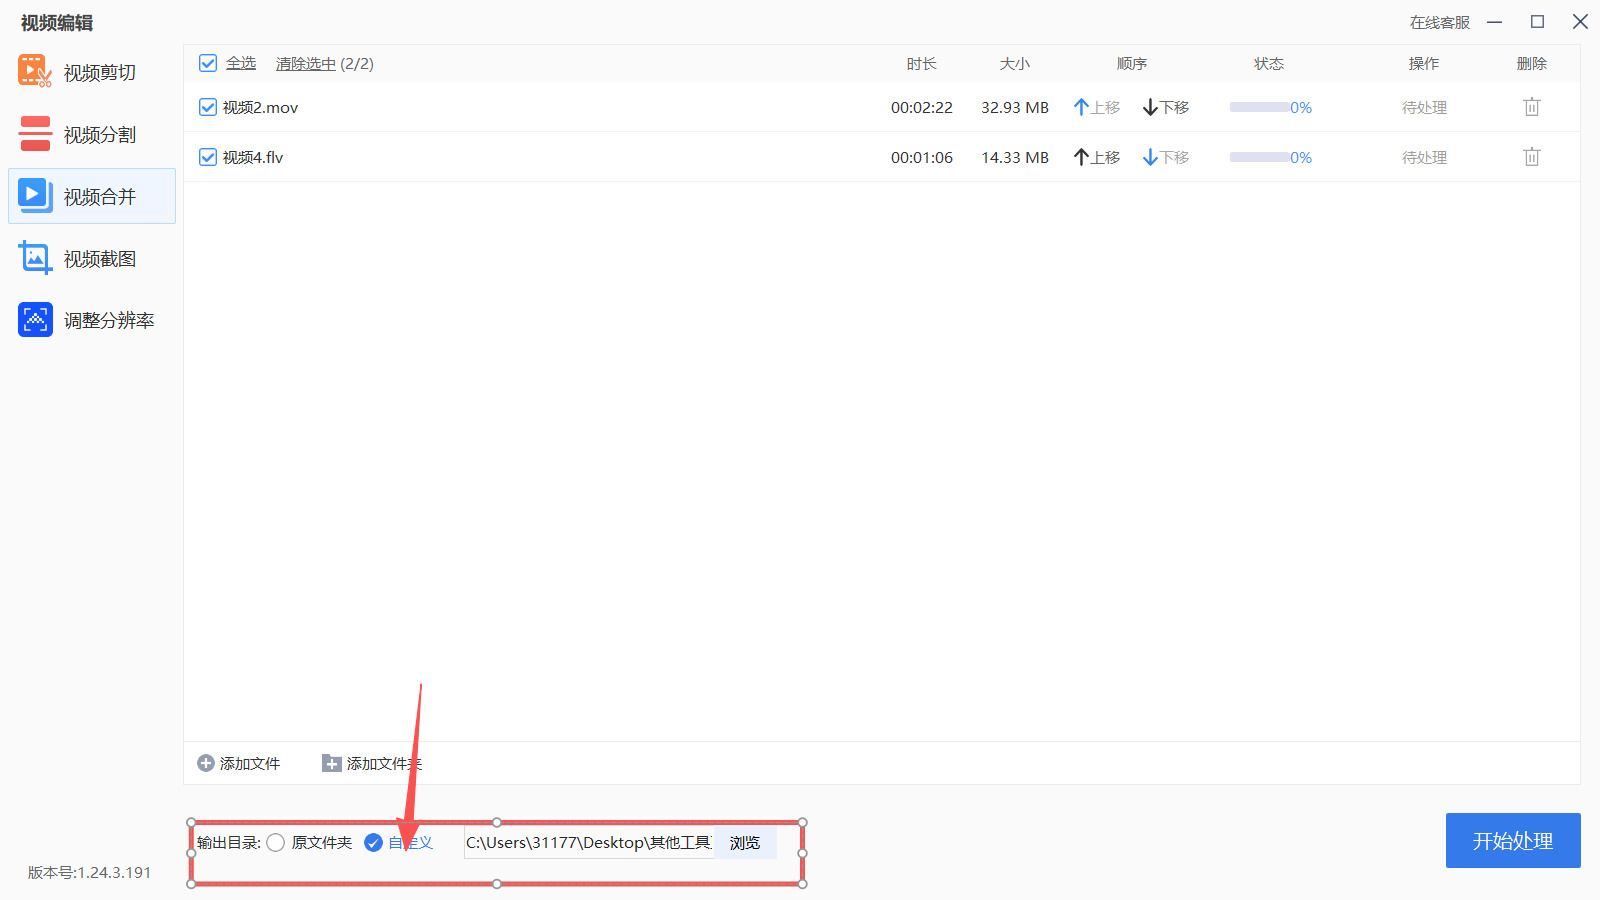This screenshot has width=1600, height=900.
Task: Delete 视频2.mov with its trash icon
Action: coord(1531,107)
